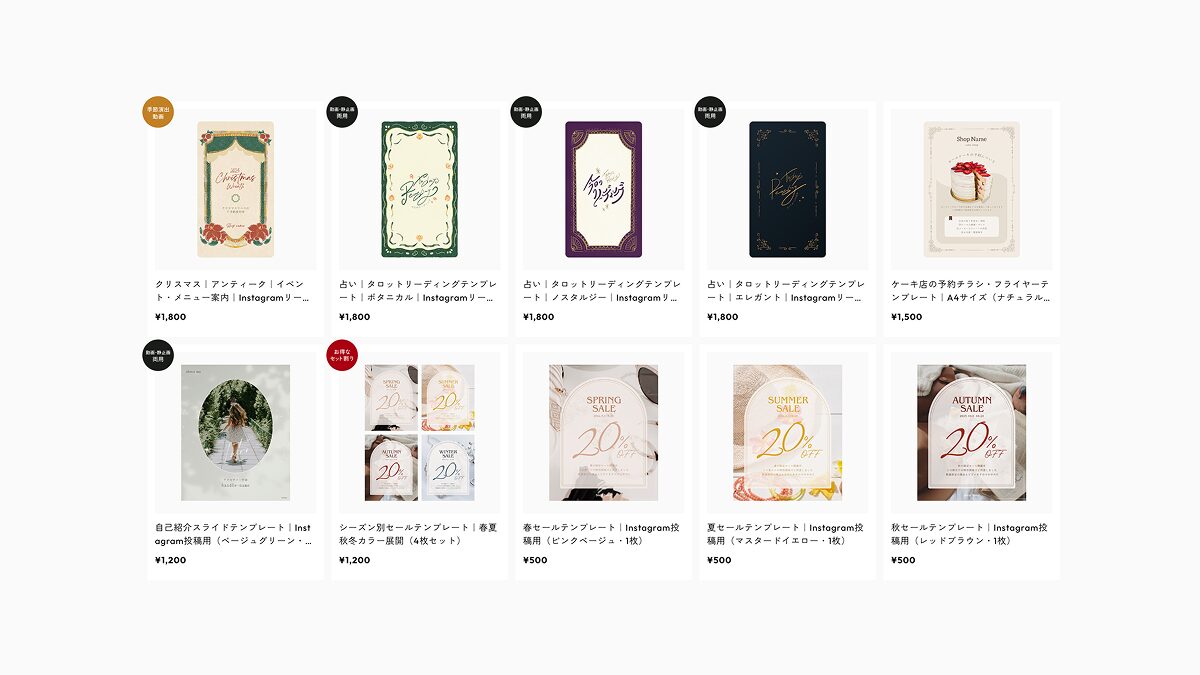Open the four-season sale set thumbnail

pos(419,432)
